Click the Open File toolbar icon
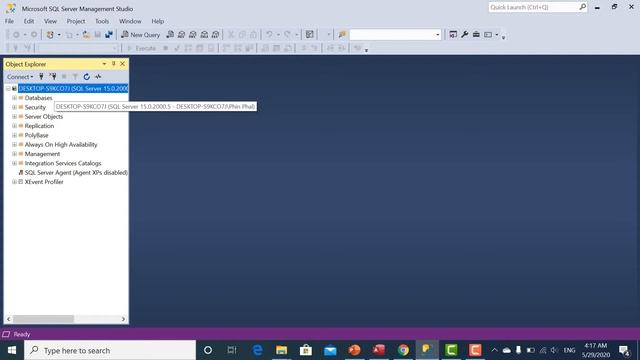640x360 pixels. [x=86, y=35]
